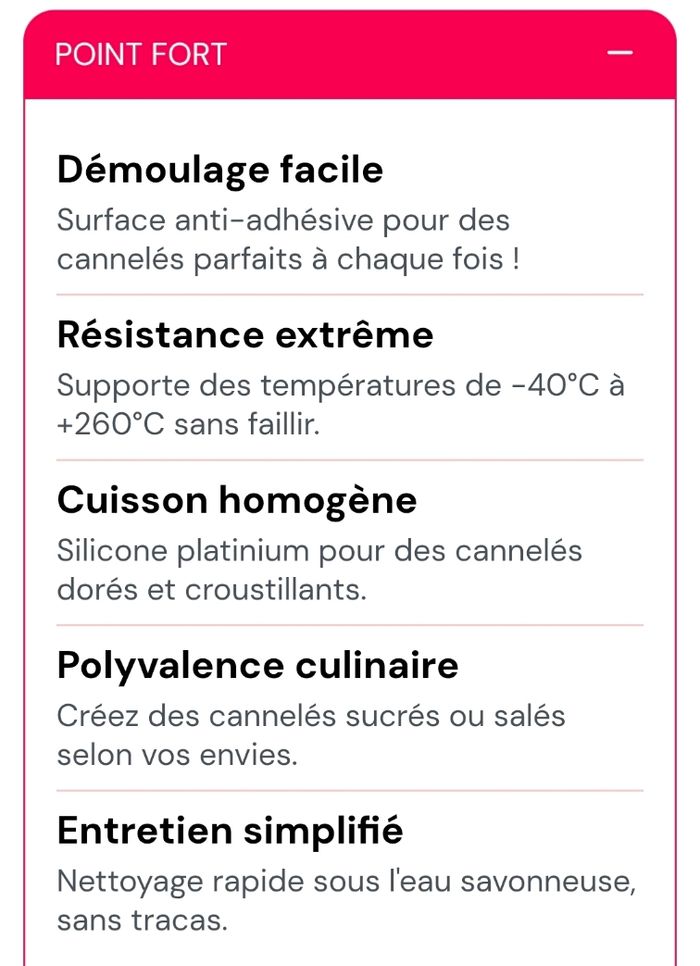Click the Surface anti-adhésive description text

(283, 220)
